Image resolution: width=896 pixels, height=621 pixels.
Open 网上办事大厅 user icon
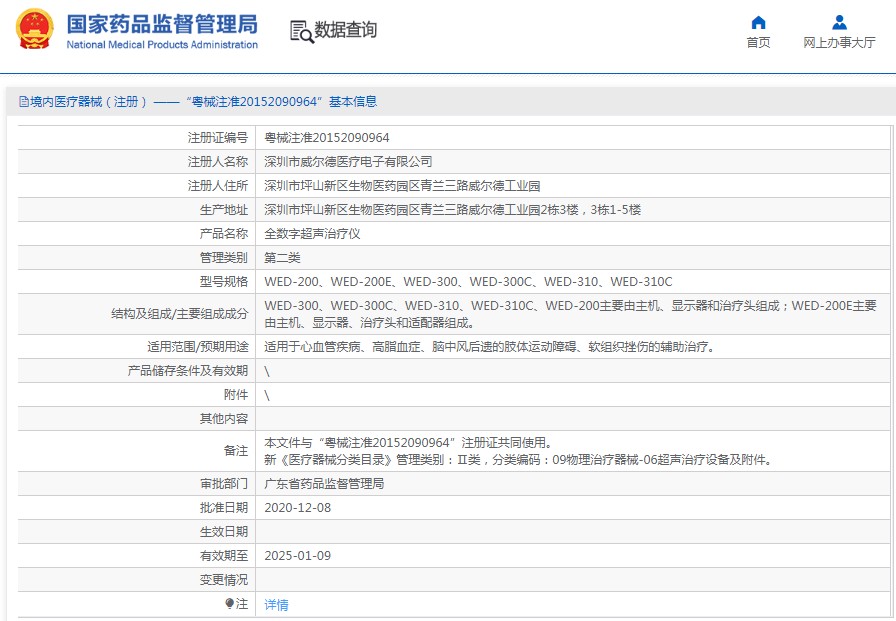839,22
